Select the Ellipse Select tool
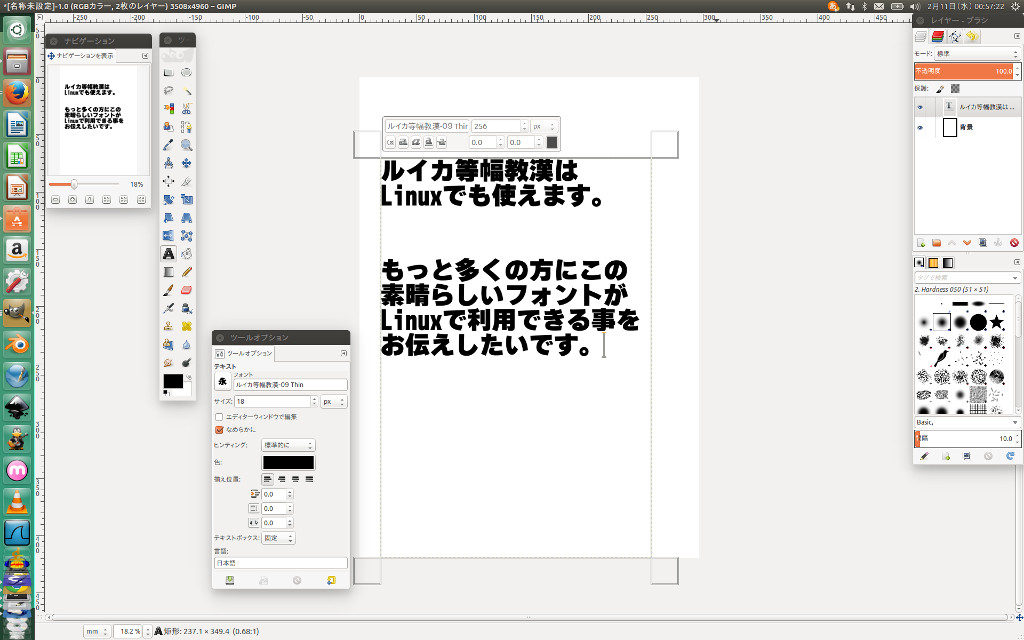Image resolution: width=1024 pixels, height=640 pixels. click(187, 72)
